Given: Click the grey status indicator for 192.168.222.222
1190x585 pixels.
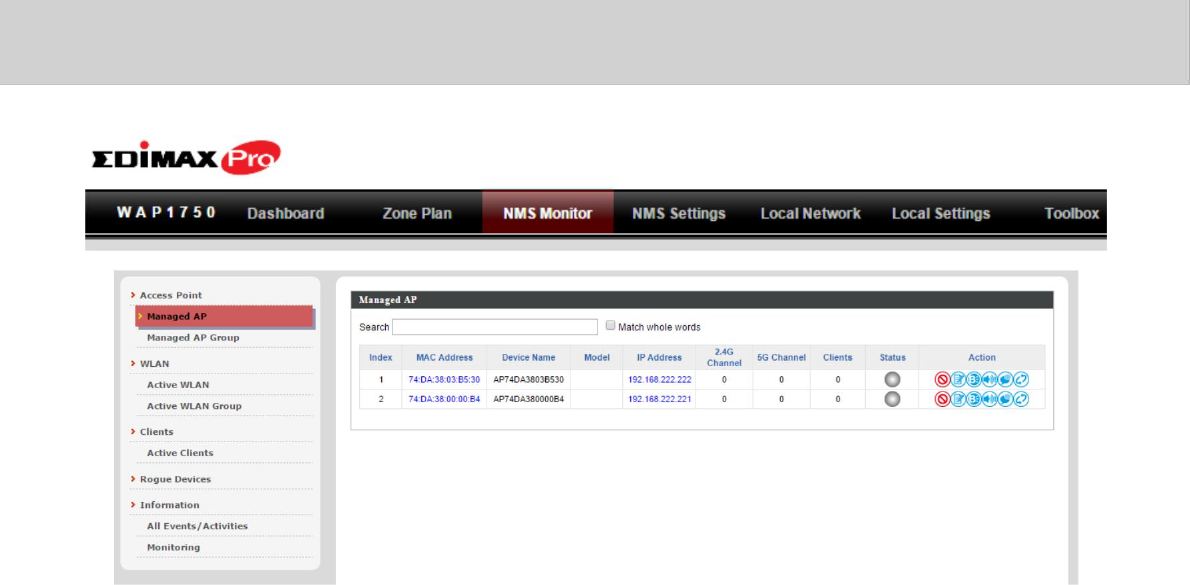Looking at the screenshot, I should click(892, 379).
